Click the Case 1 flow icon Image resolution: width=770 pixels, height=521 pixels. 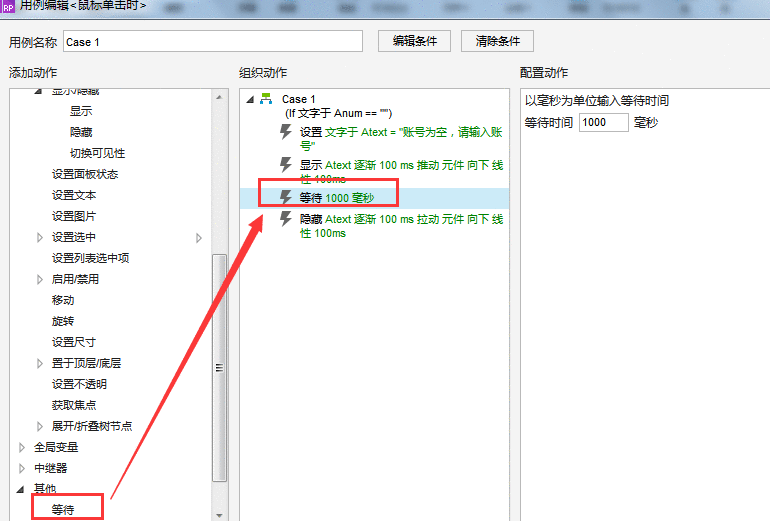tap(266, 99)
